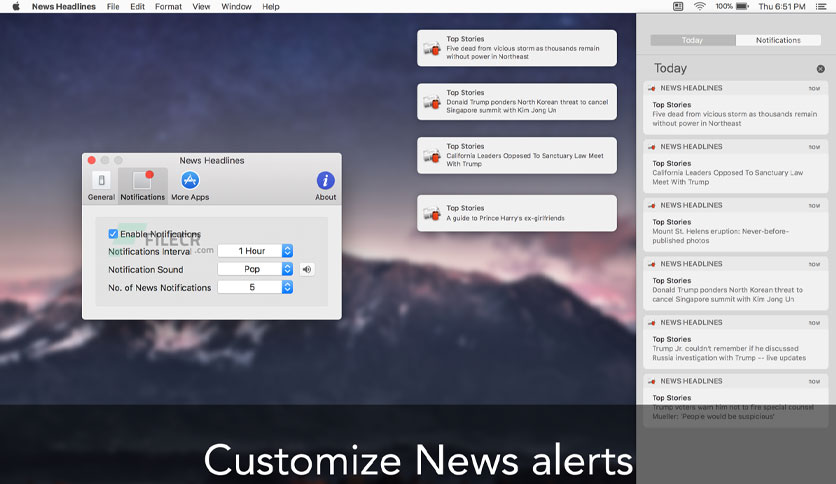Toggle Notification Center list icon in menu bar
The height and width of the screenshot is (484, 836).
pos(821,6)
